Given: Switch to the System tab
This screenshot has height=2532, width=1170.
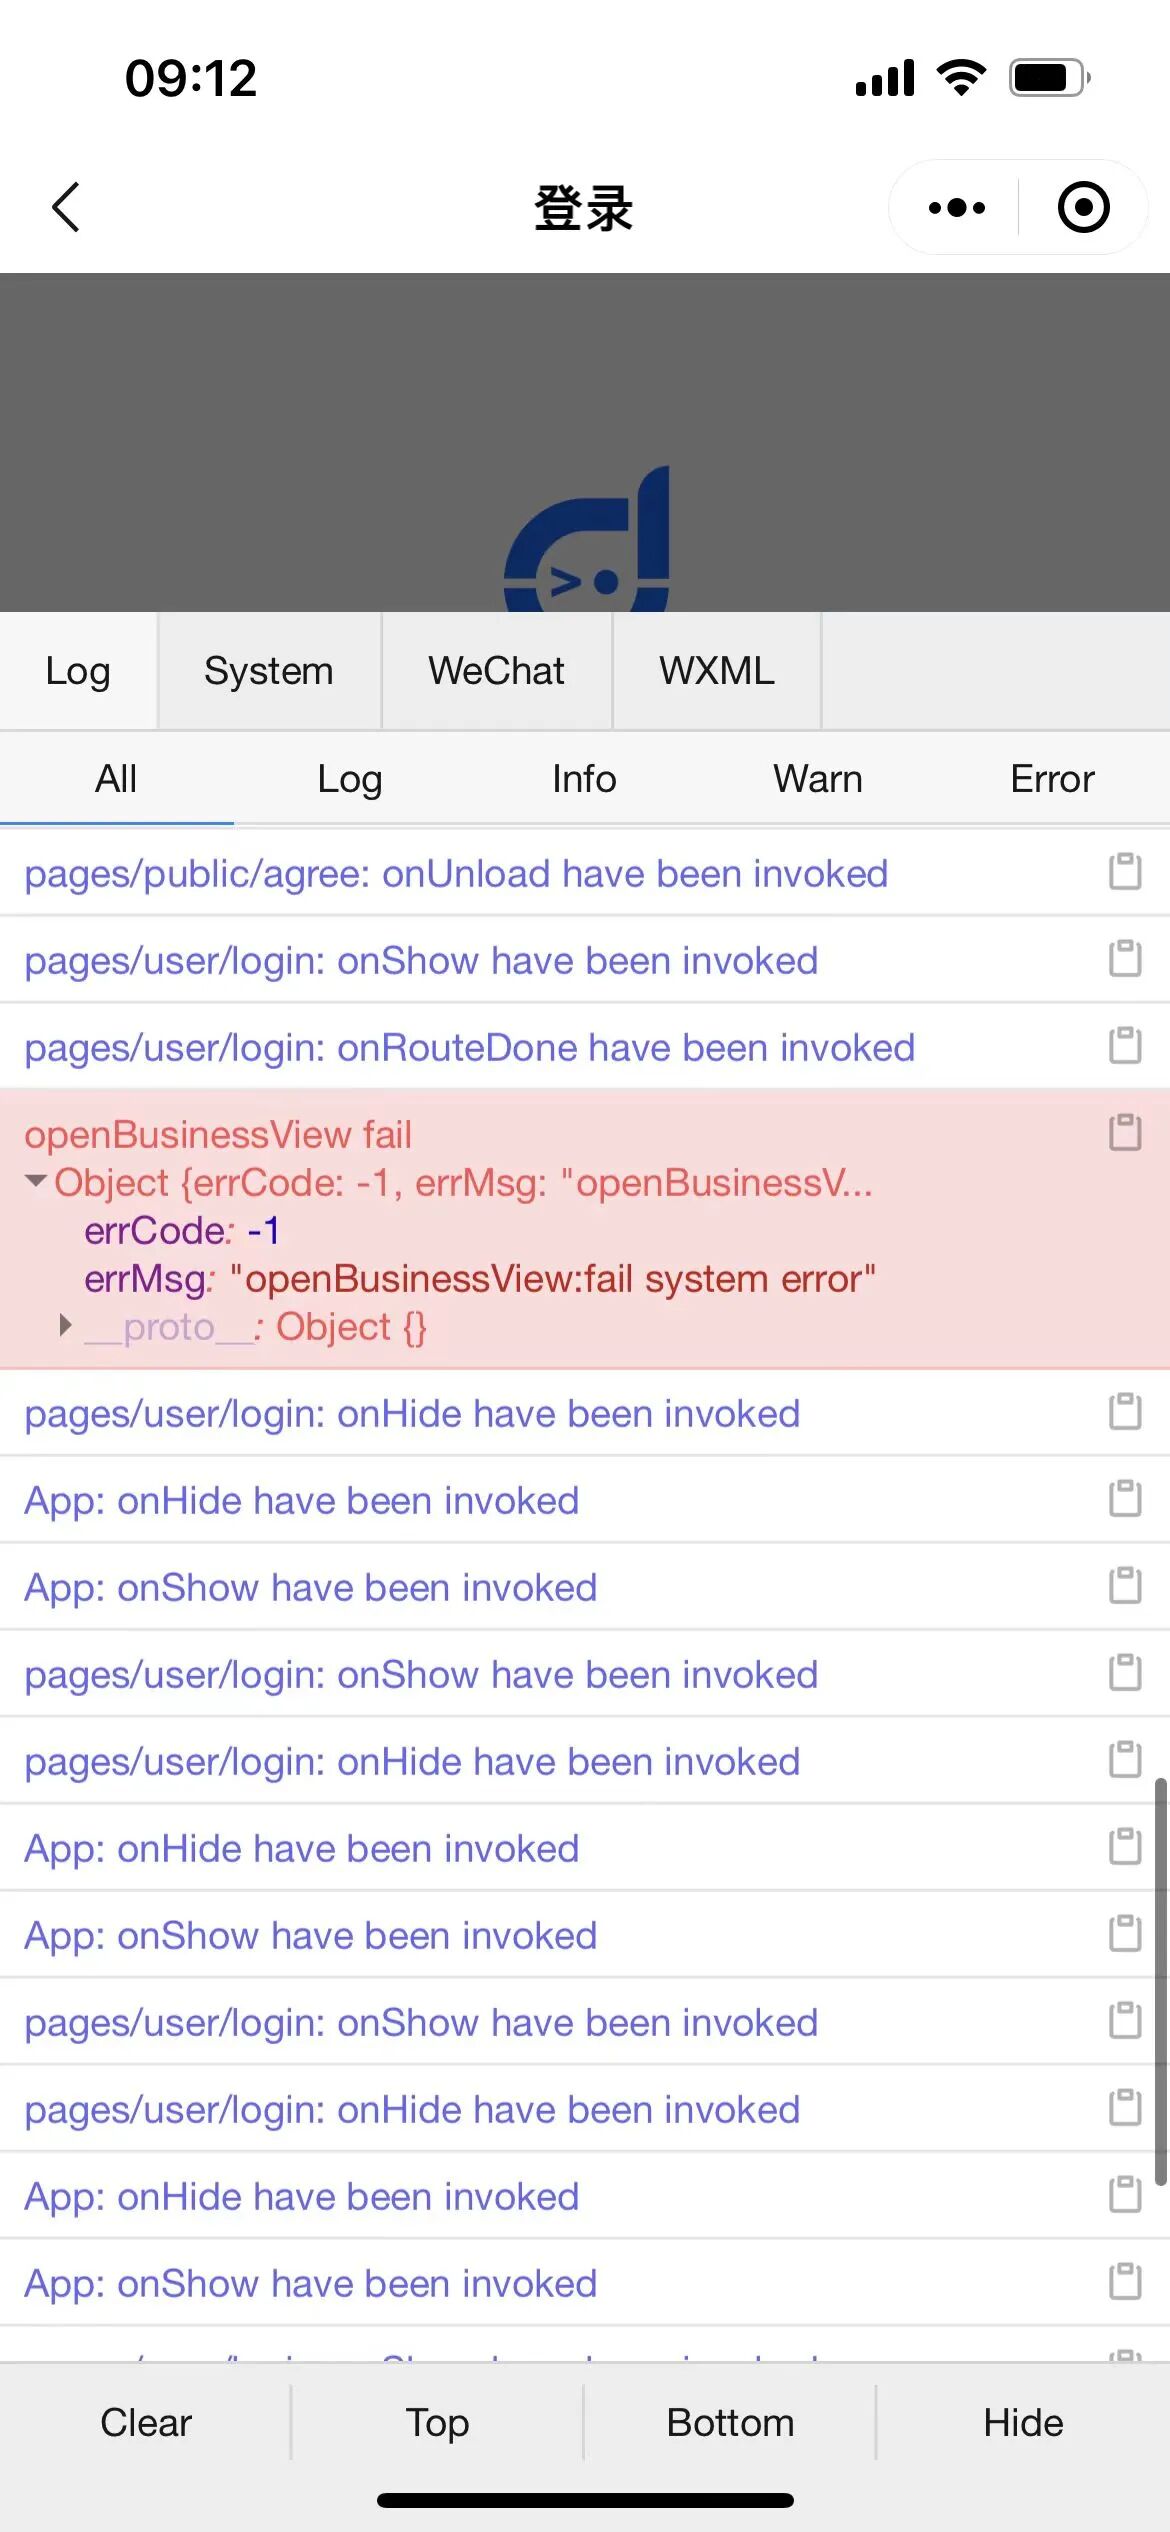Looking at the screenshot, I should 269,671.
